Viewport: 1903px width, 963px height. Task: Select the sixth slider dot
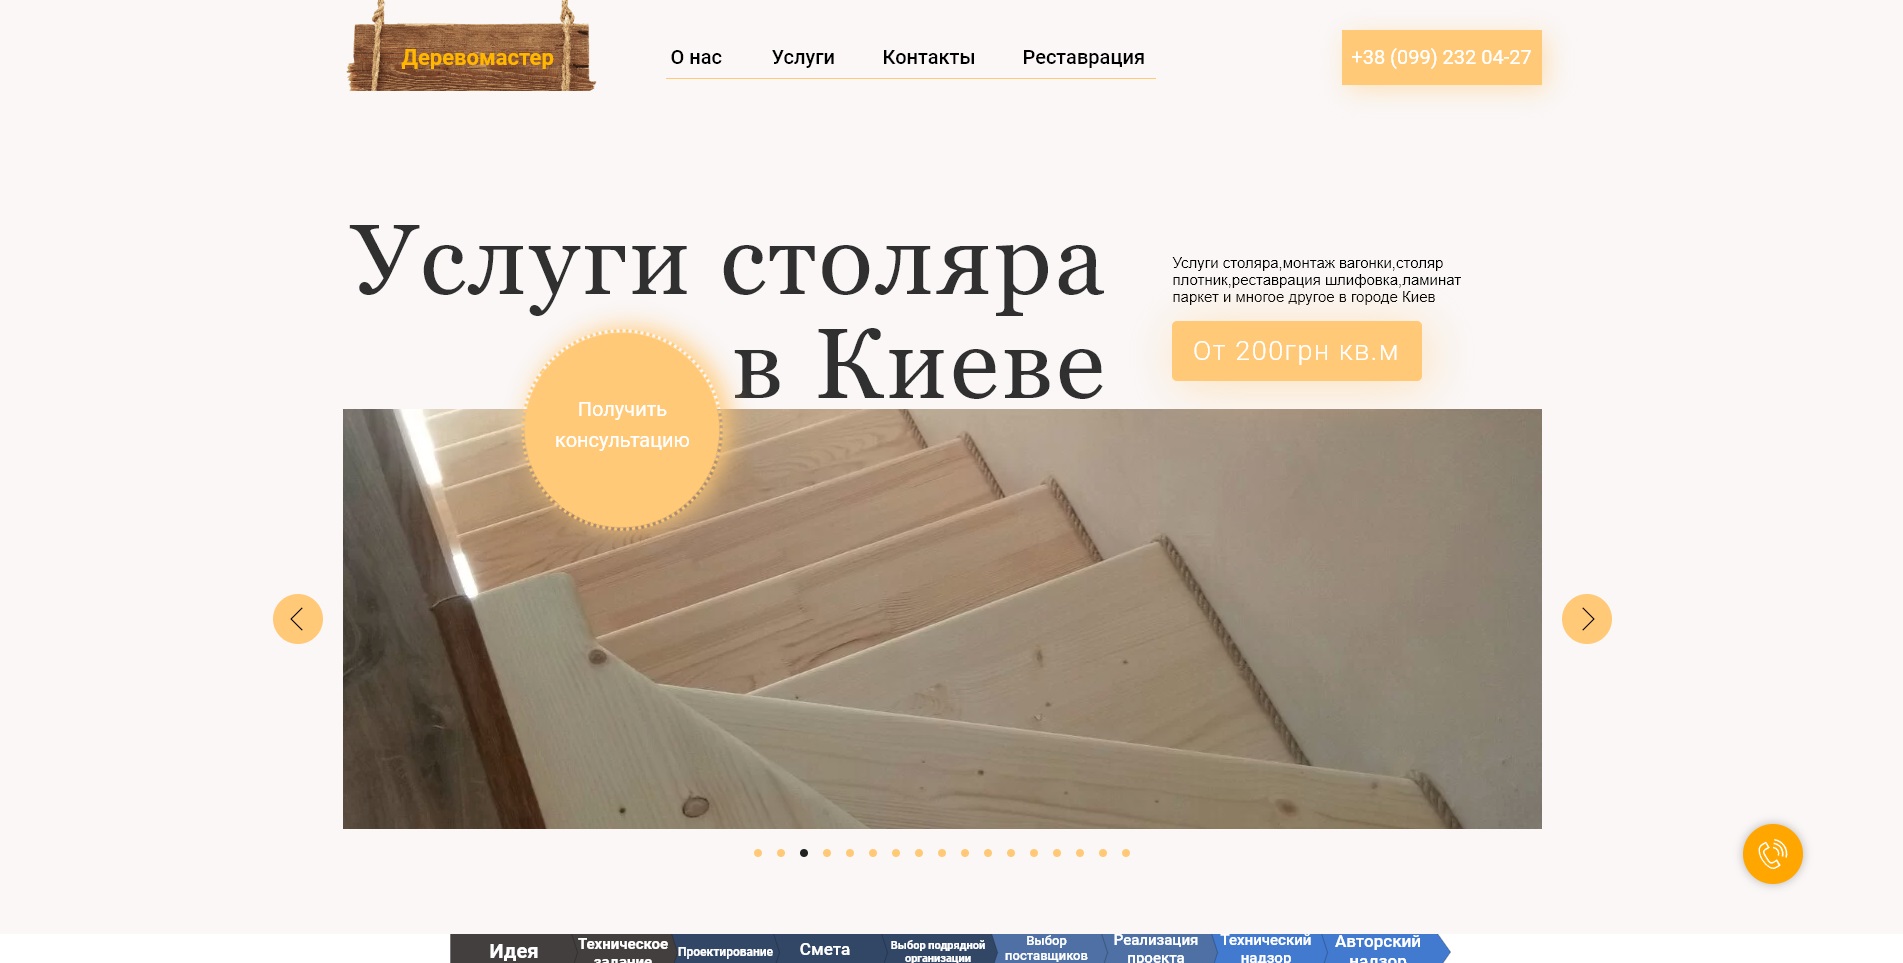(873, 853)
